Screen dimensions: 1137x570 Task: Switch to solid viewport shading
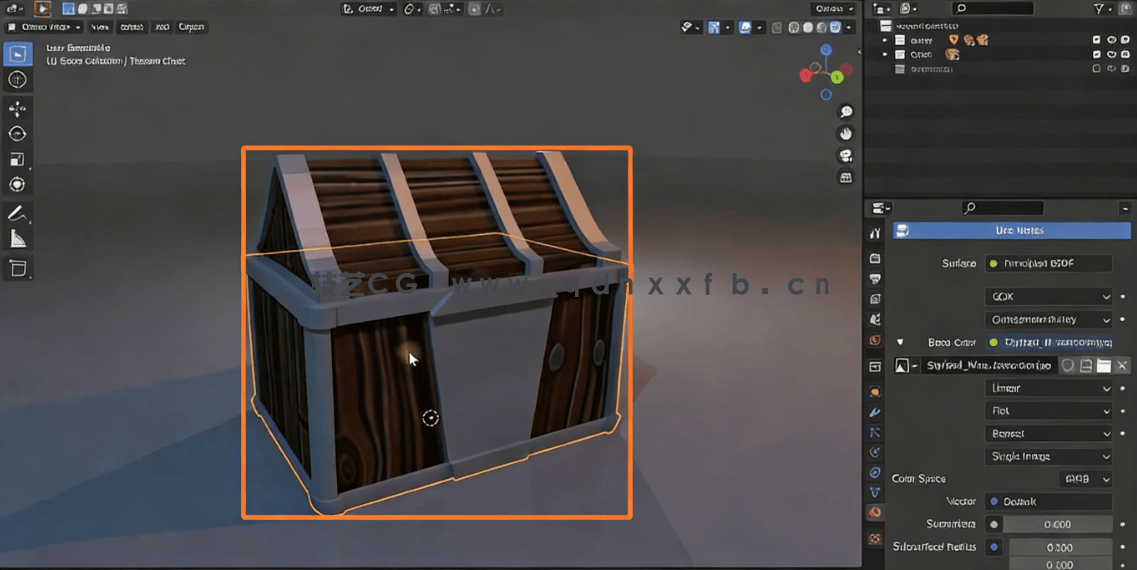click(x=808, y=28)
